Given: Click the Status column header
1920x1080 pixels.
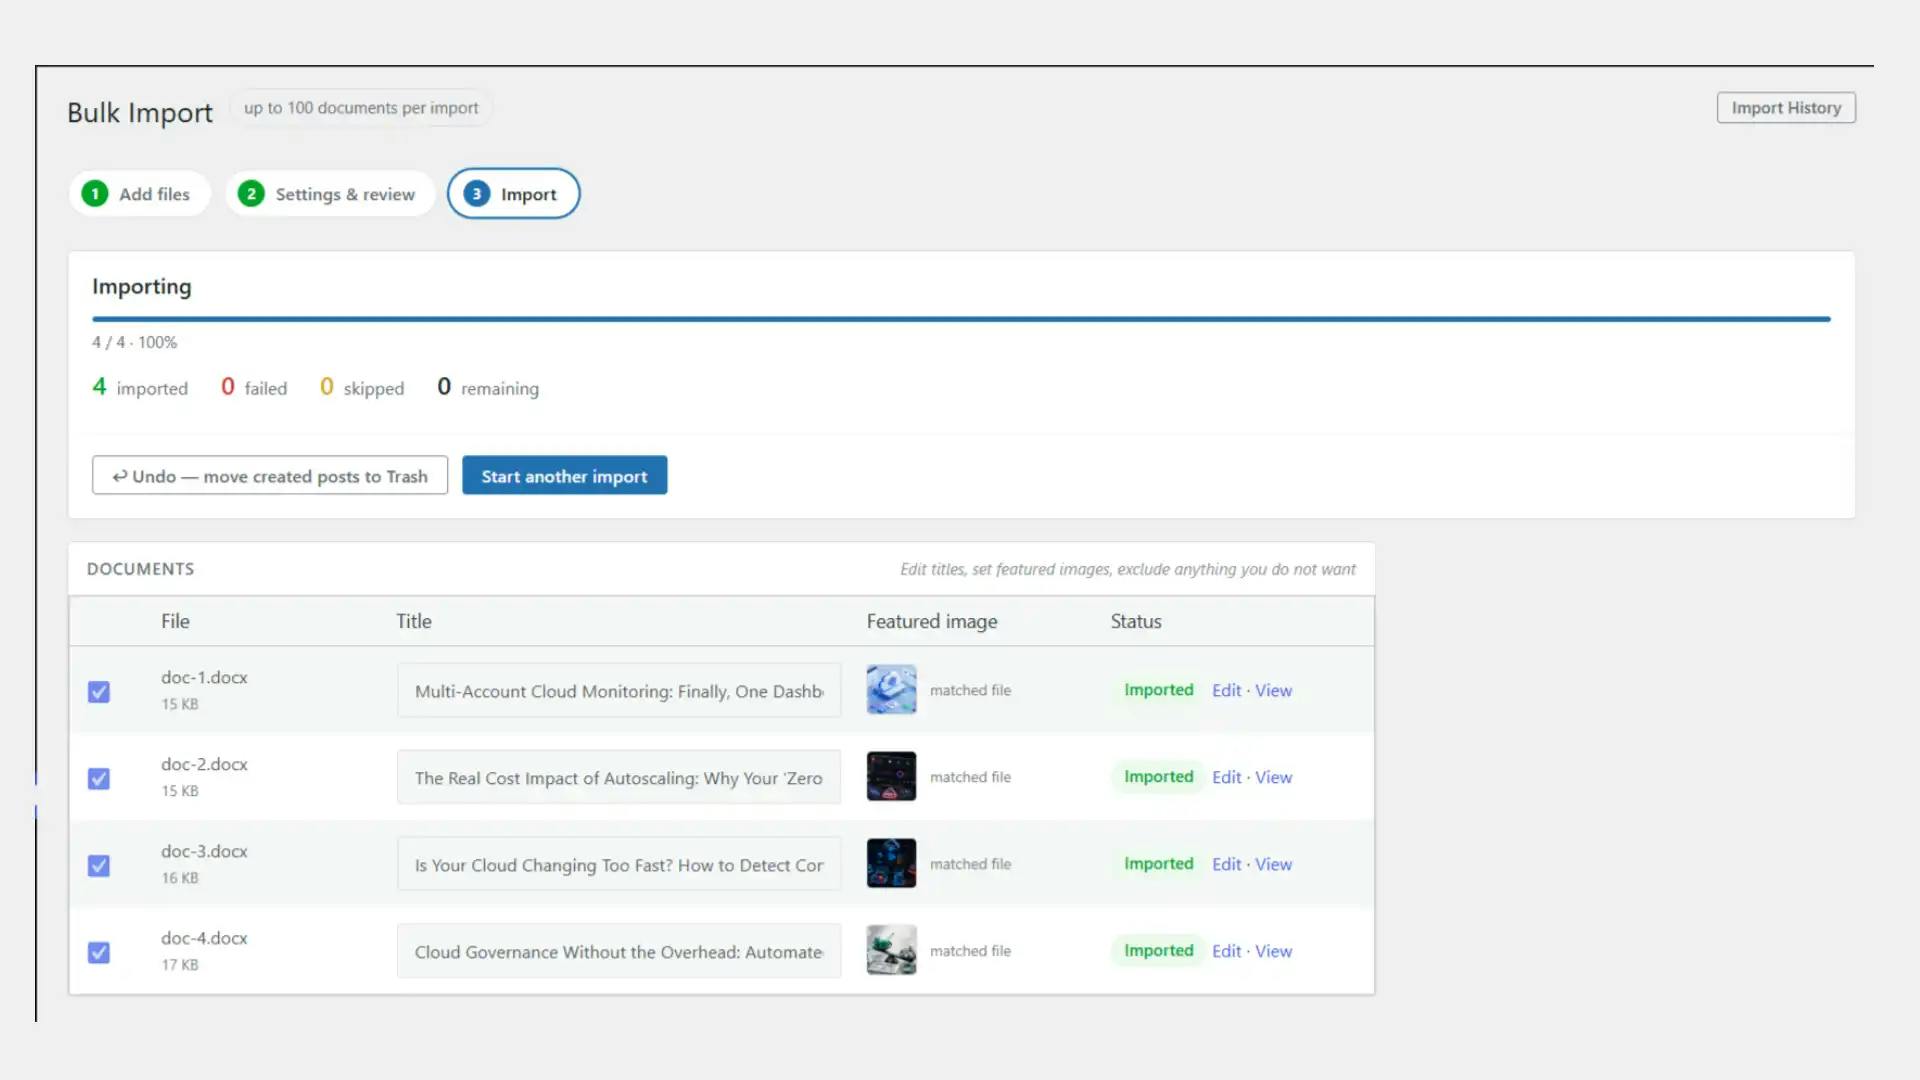Looking at the screenshot, I should [1136, 621].
